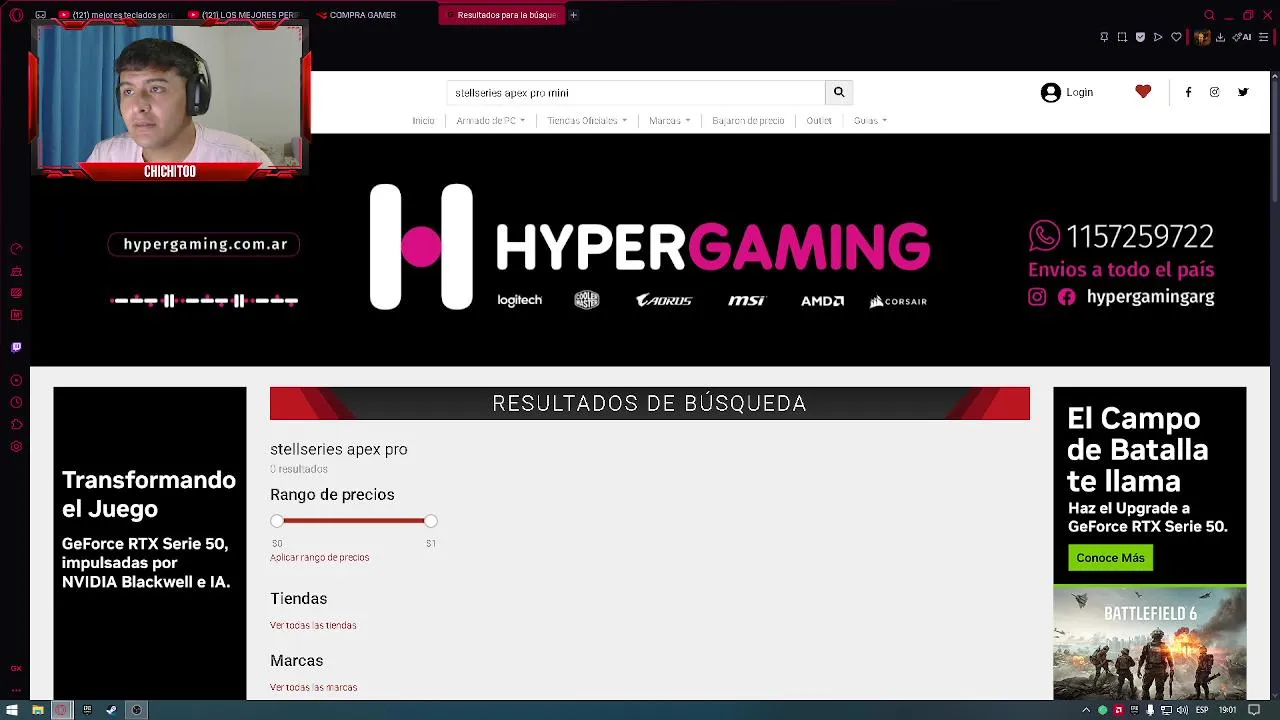Visit the site's Instagram icon in header
Screen dimensions: 1280x720
coord(1215,92)
